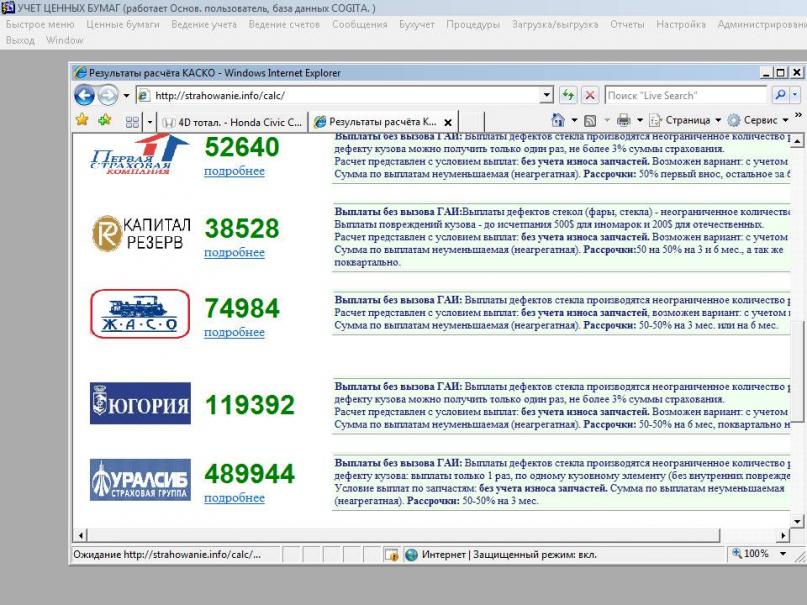Click the RSS feeds icon

coord(590,121)
